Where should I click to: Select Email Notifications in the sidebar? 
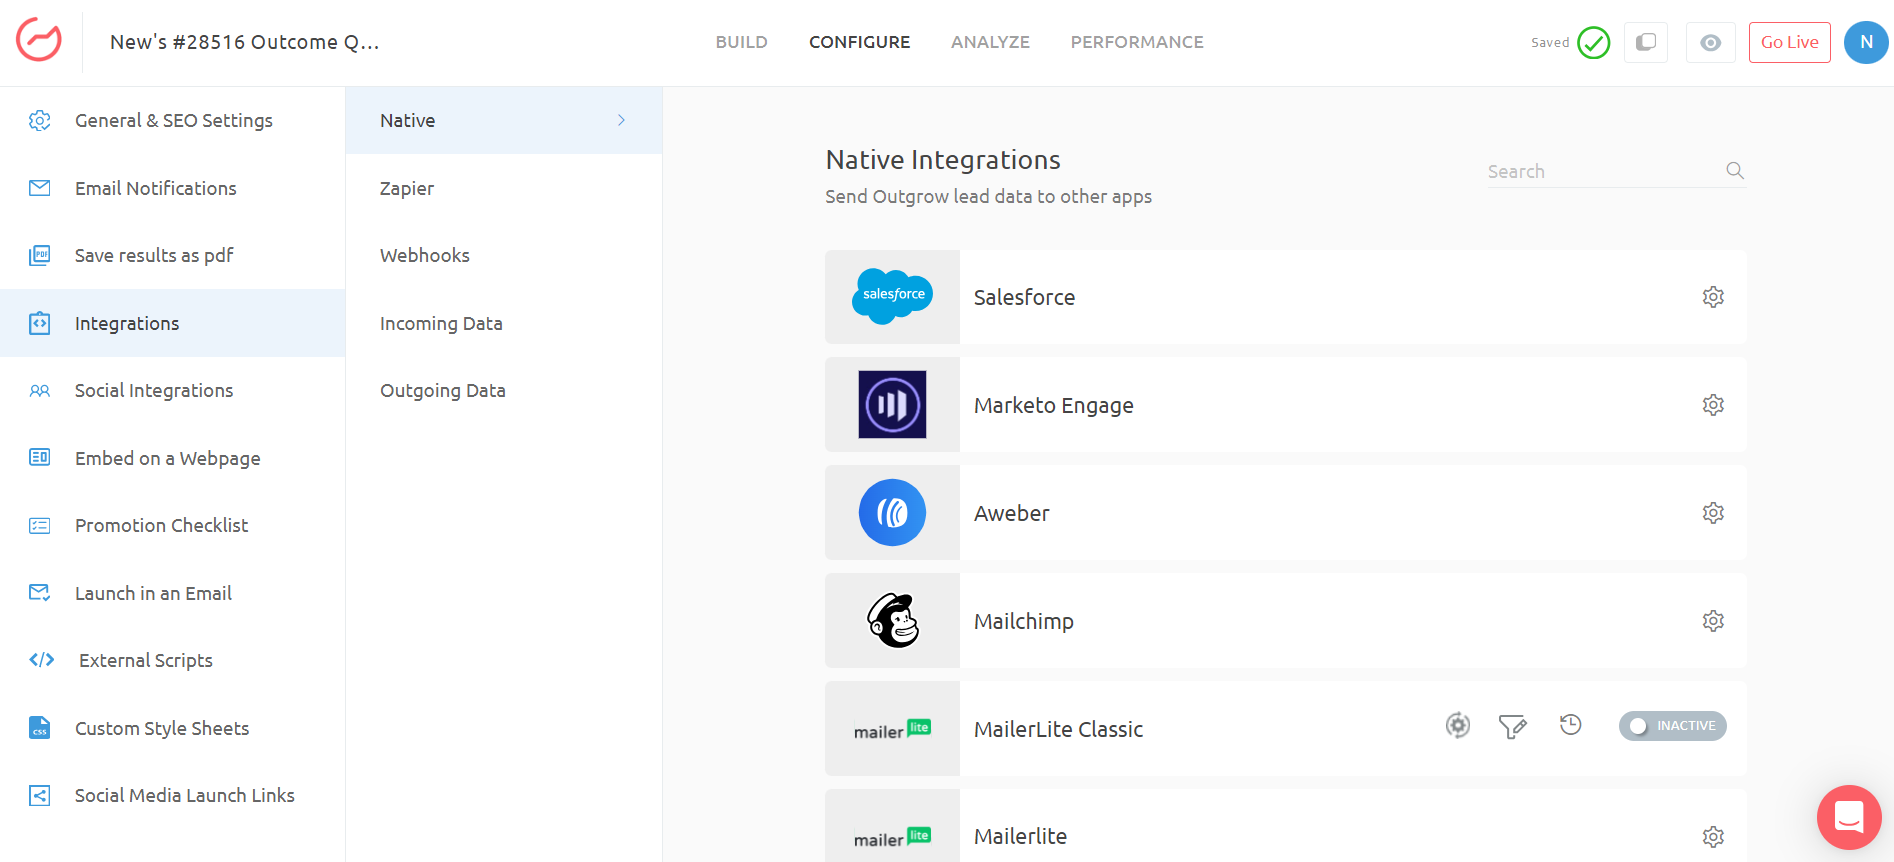(x=156, y=188)
